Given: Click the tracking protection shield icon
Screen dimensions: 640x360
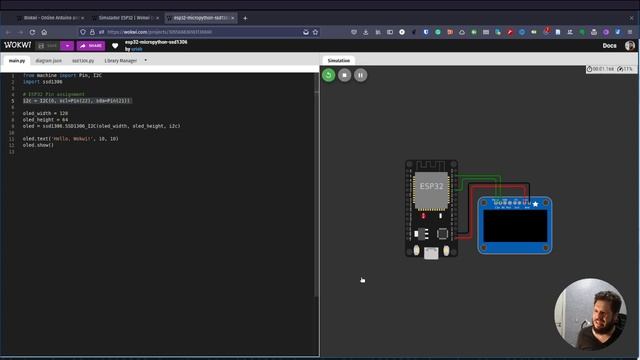Looking at the screenshot, I should [83, 32].
